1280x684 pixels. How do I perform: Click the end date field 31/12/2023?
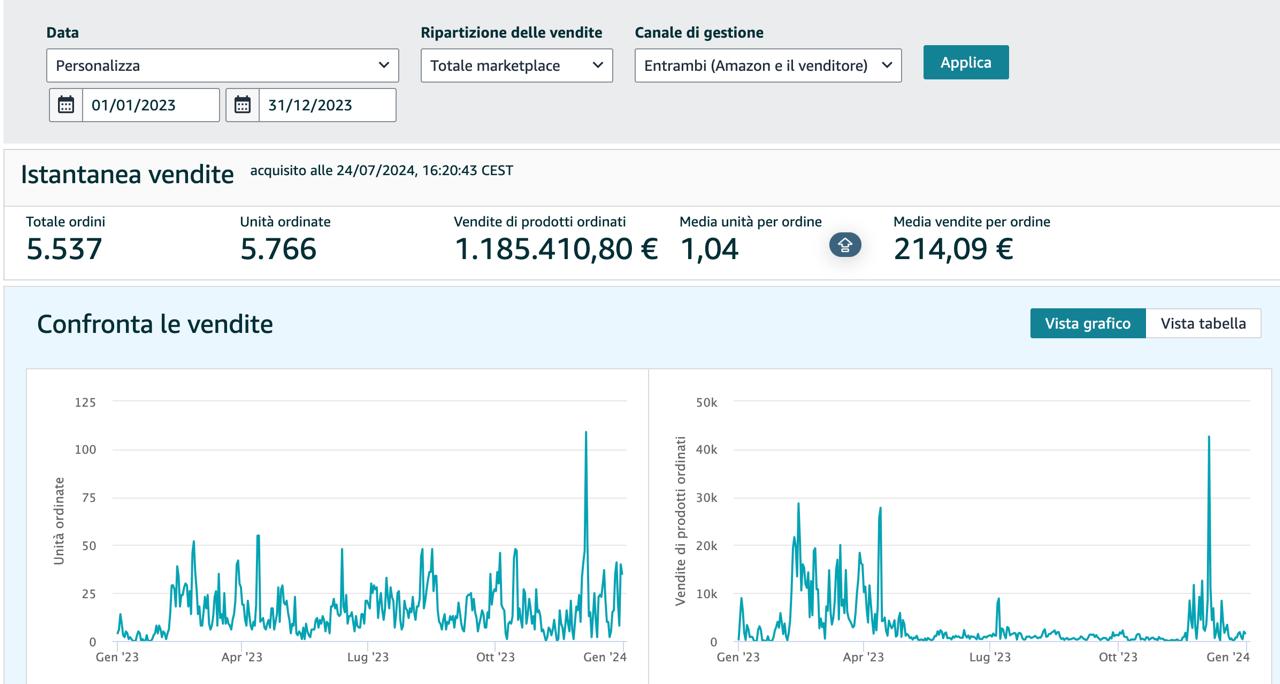coord(326,105)
